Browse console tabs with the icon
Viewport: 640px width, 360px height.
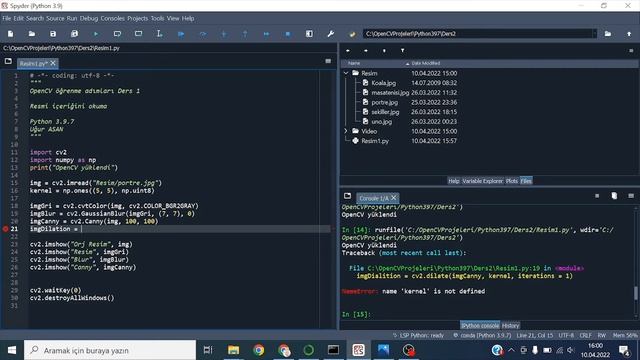[347, 196]
